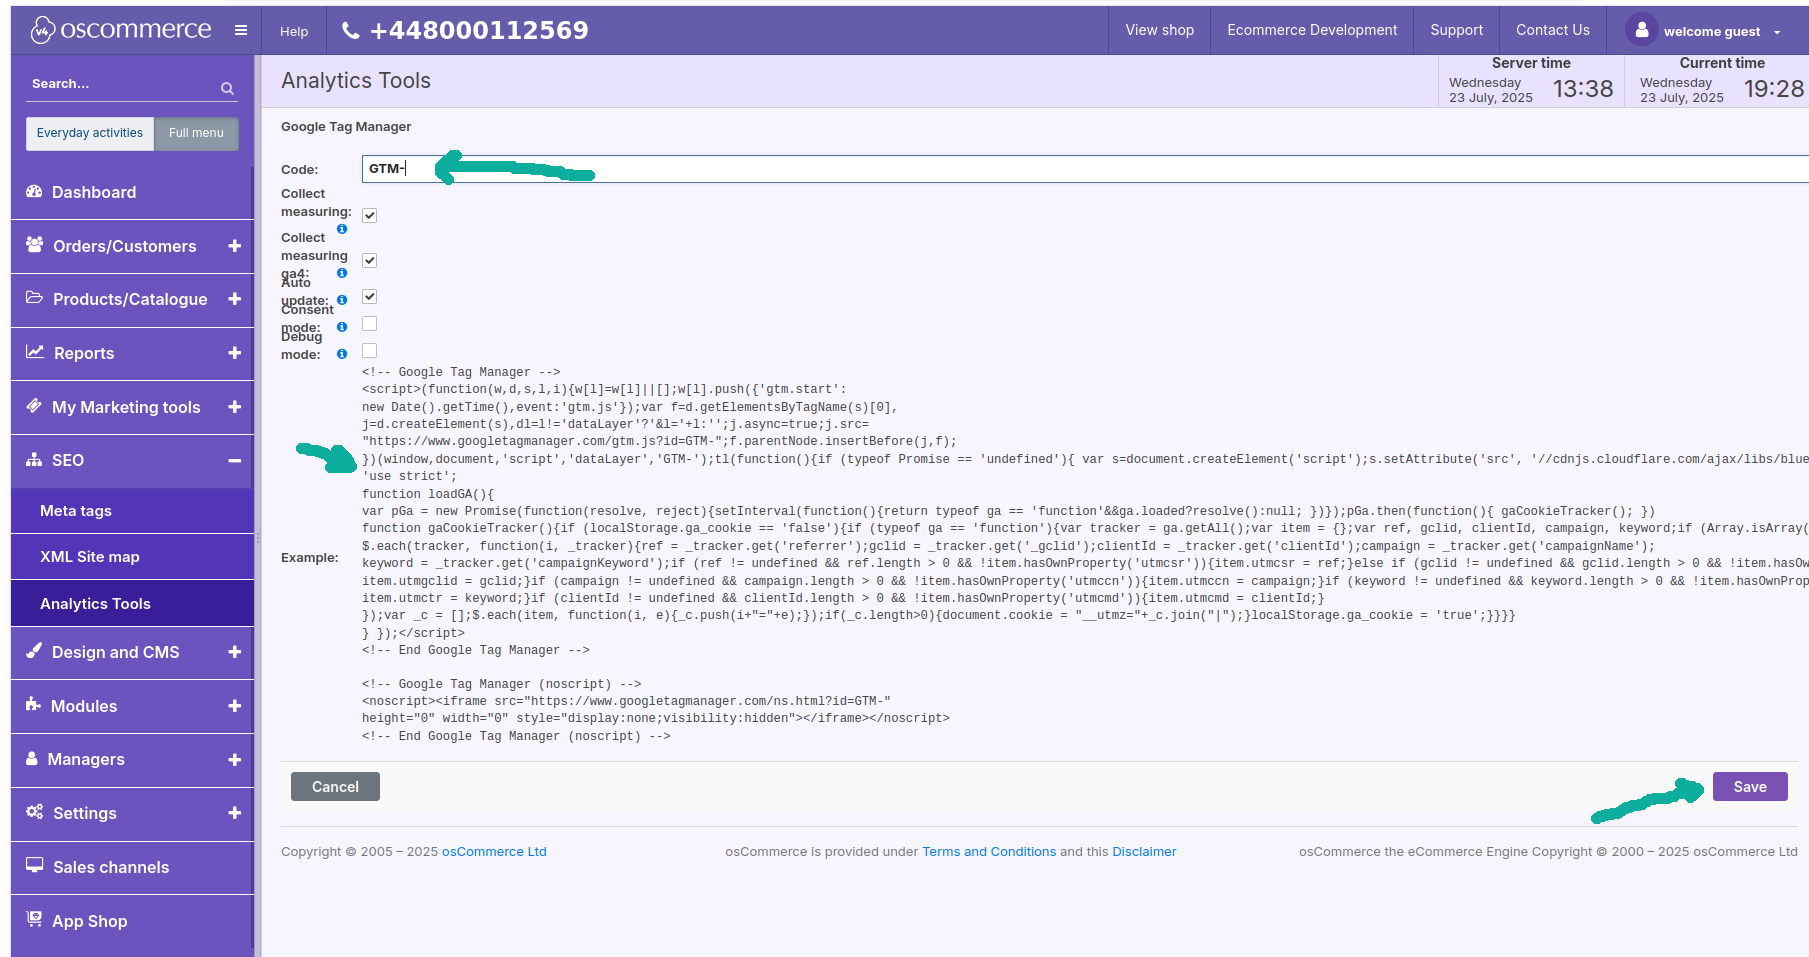Click the Settings gears icon
The width and height of the screenshot is (1809, 957).
point(35,812)
